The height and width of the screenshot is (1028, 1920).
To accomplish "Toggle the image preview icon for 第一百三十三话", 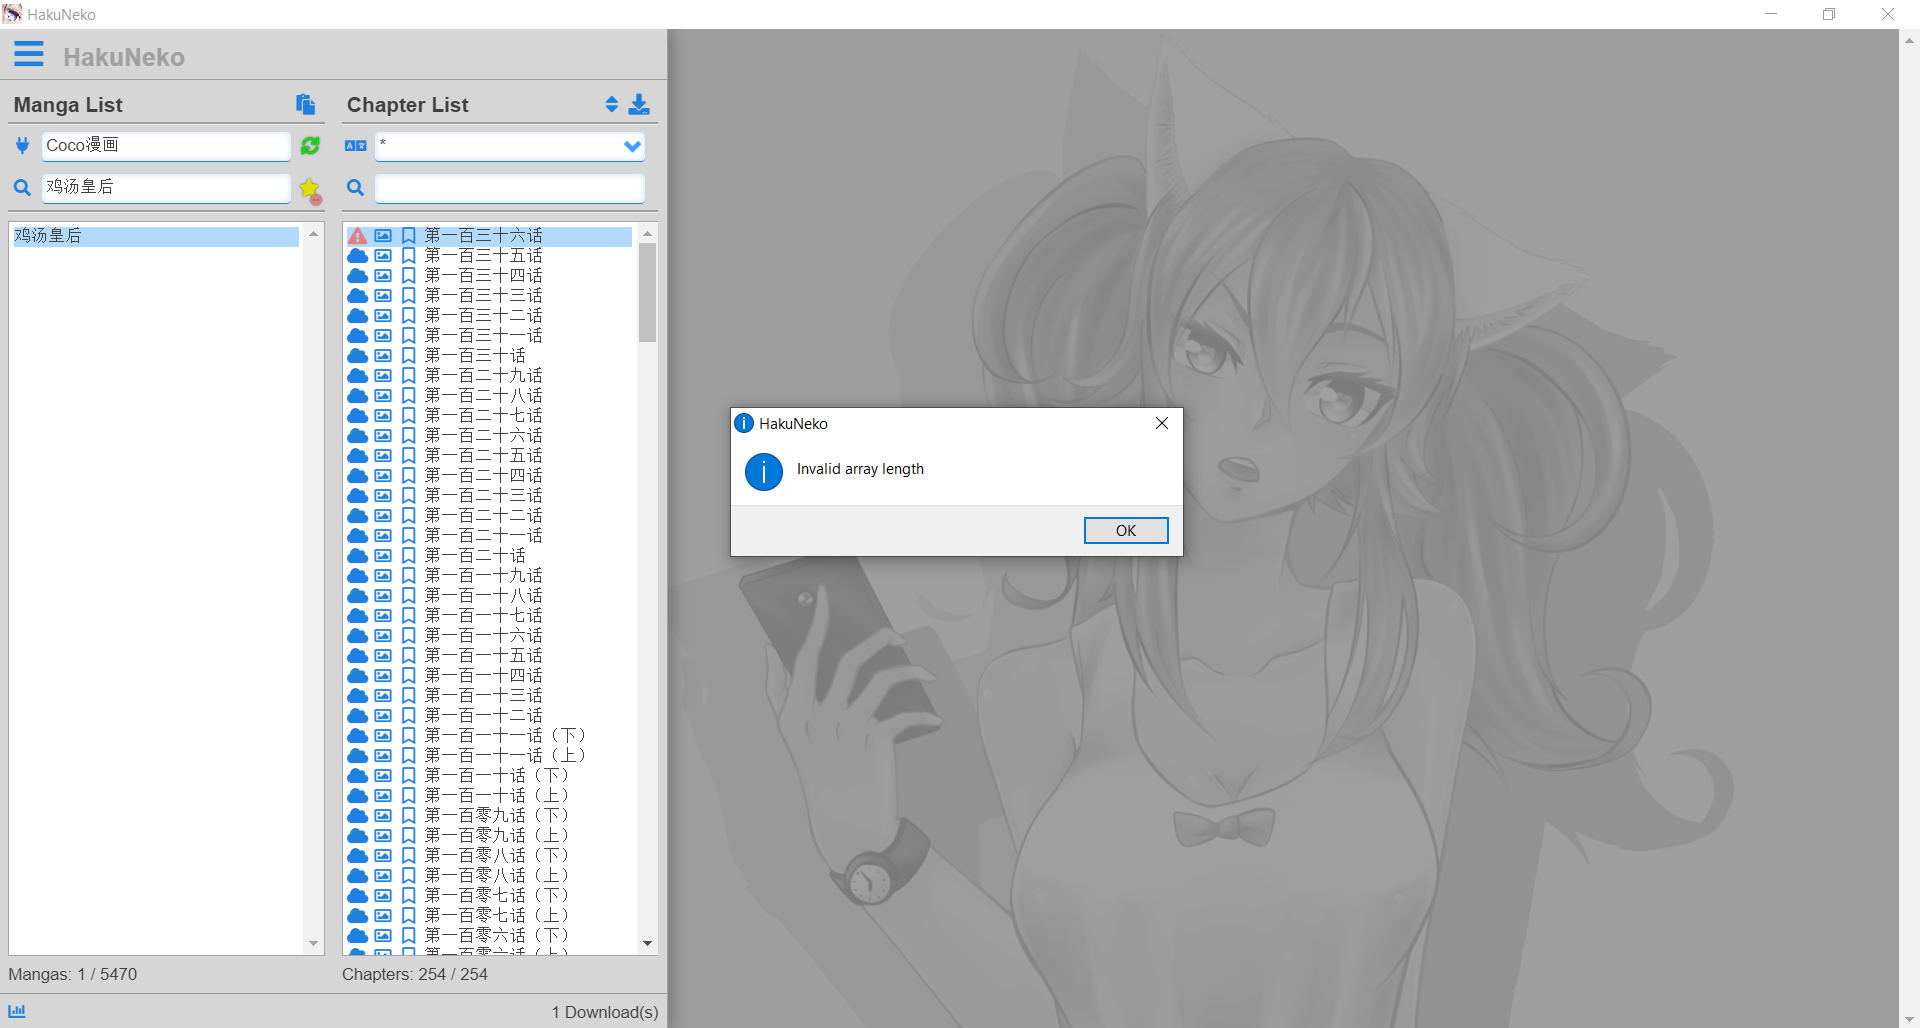I will coord(383,295).
